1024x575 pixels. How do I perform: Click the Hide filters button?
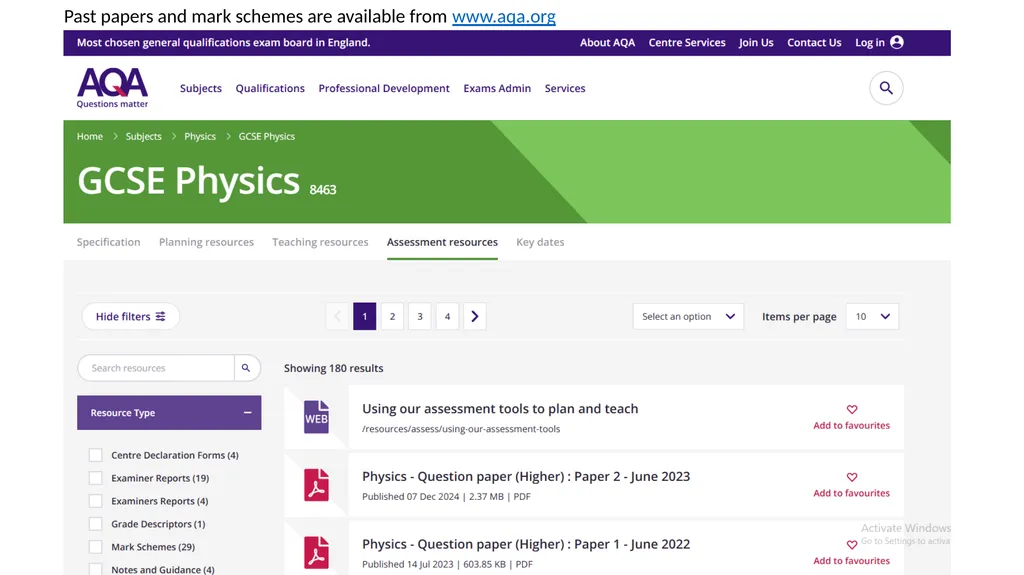(x=131, y=316)
